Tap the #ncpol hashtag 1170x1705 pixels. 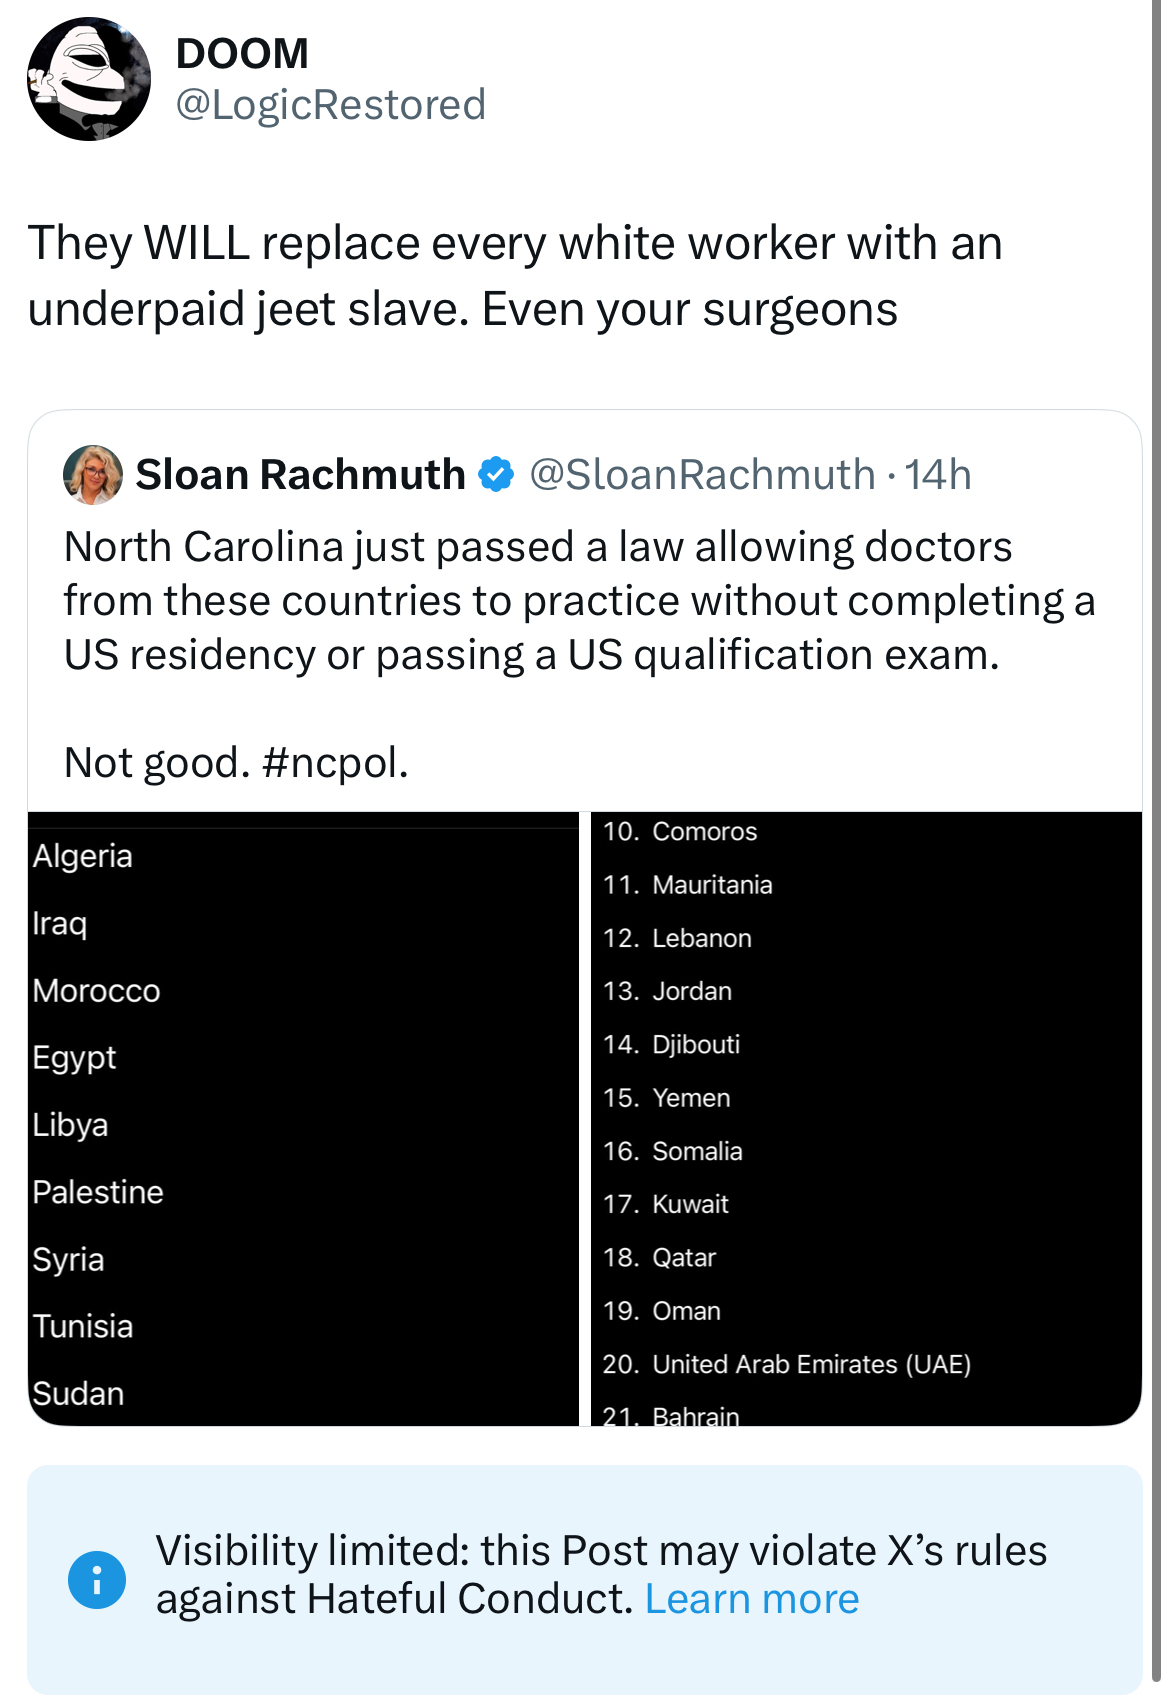[335, 763]
